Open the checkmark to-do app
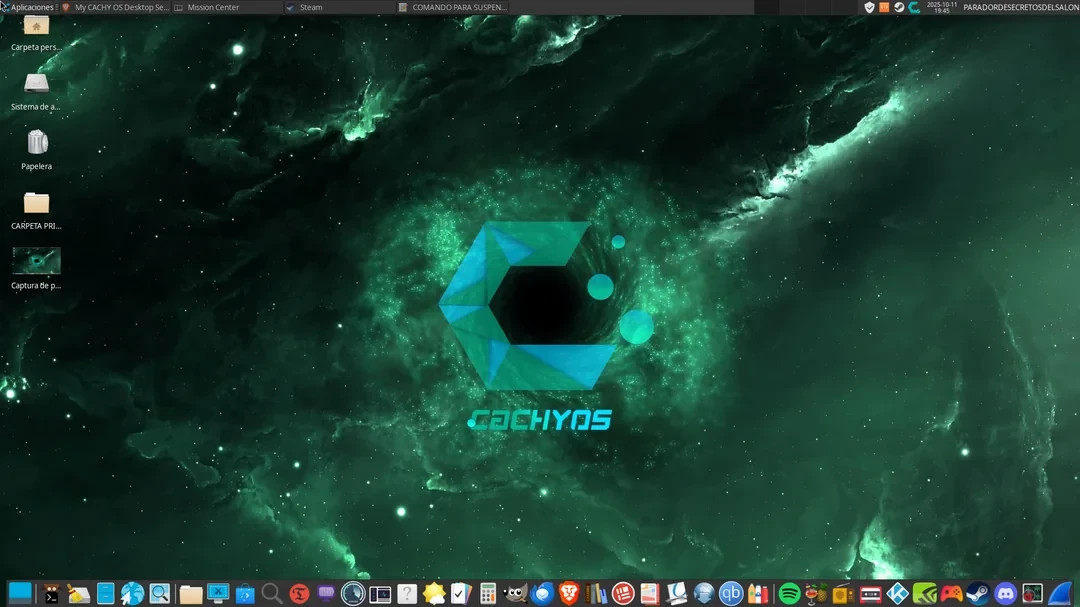 (461, 593)
